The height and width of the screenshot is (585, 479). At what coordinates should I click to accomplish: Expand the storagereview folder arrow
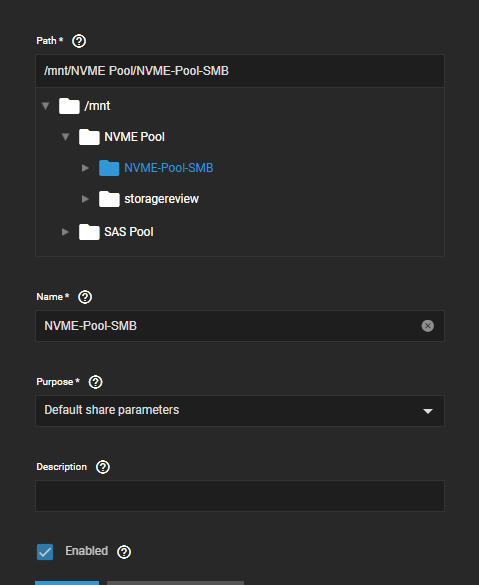85,199
